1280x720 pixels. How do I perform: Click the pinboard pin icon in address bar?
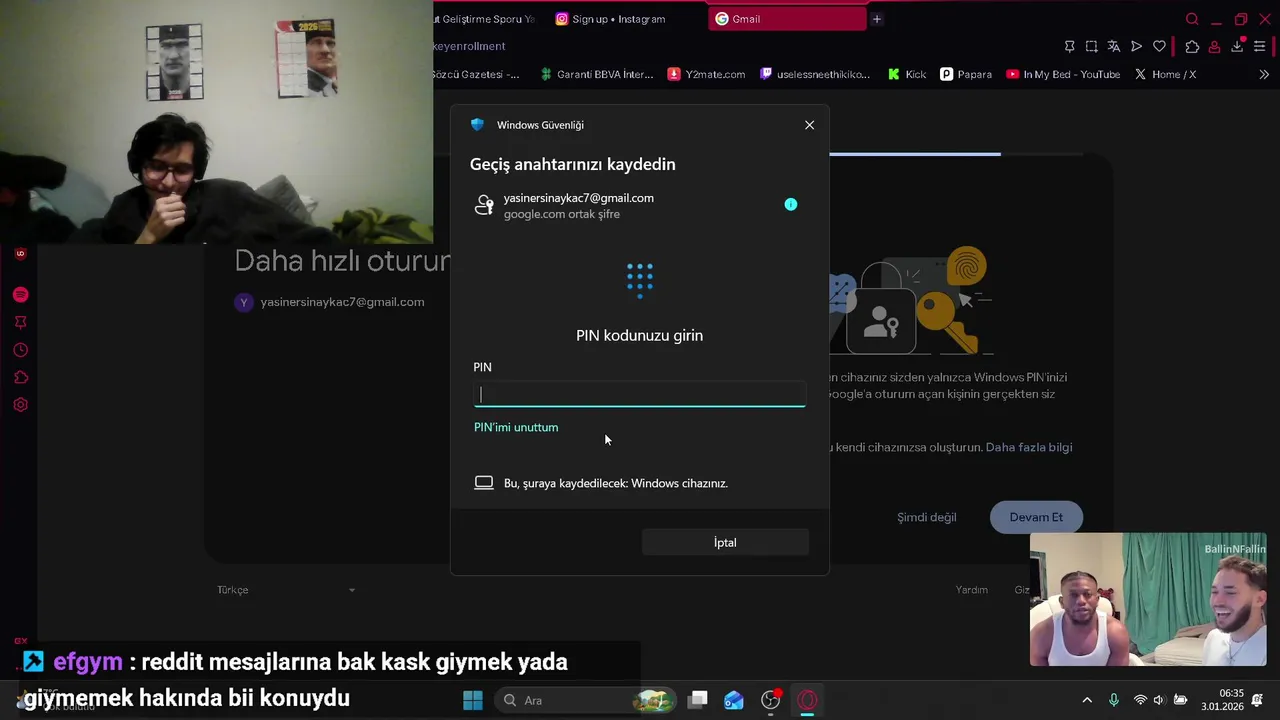coord(1069,46)
